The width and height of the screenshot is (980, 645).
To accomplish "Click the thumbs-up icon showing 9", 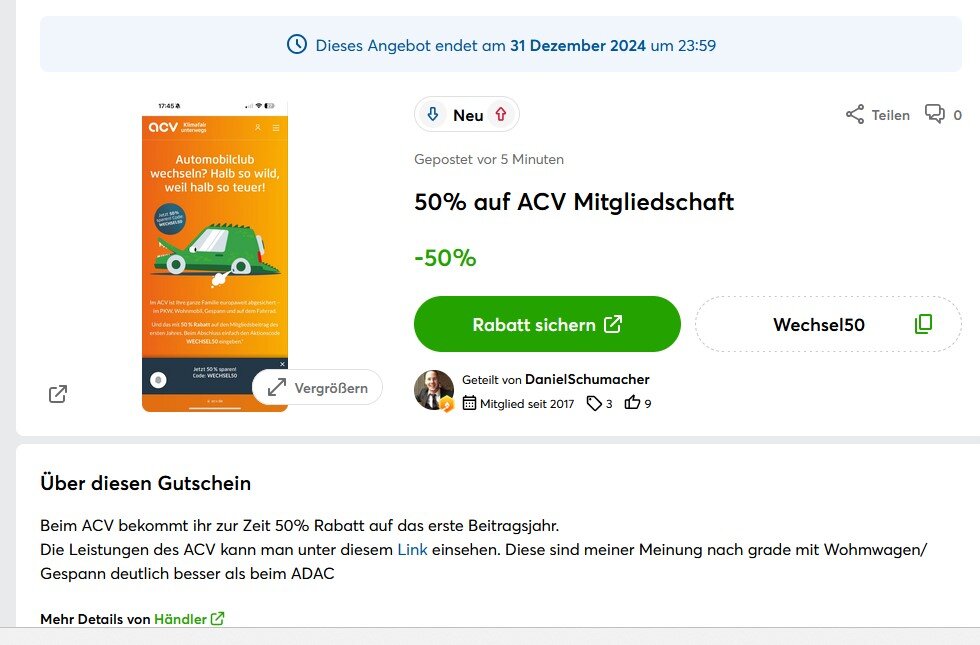I will pyautogui.click(x=632, y=402).
